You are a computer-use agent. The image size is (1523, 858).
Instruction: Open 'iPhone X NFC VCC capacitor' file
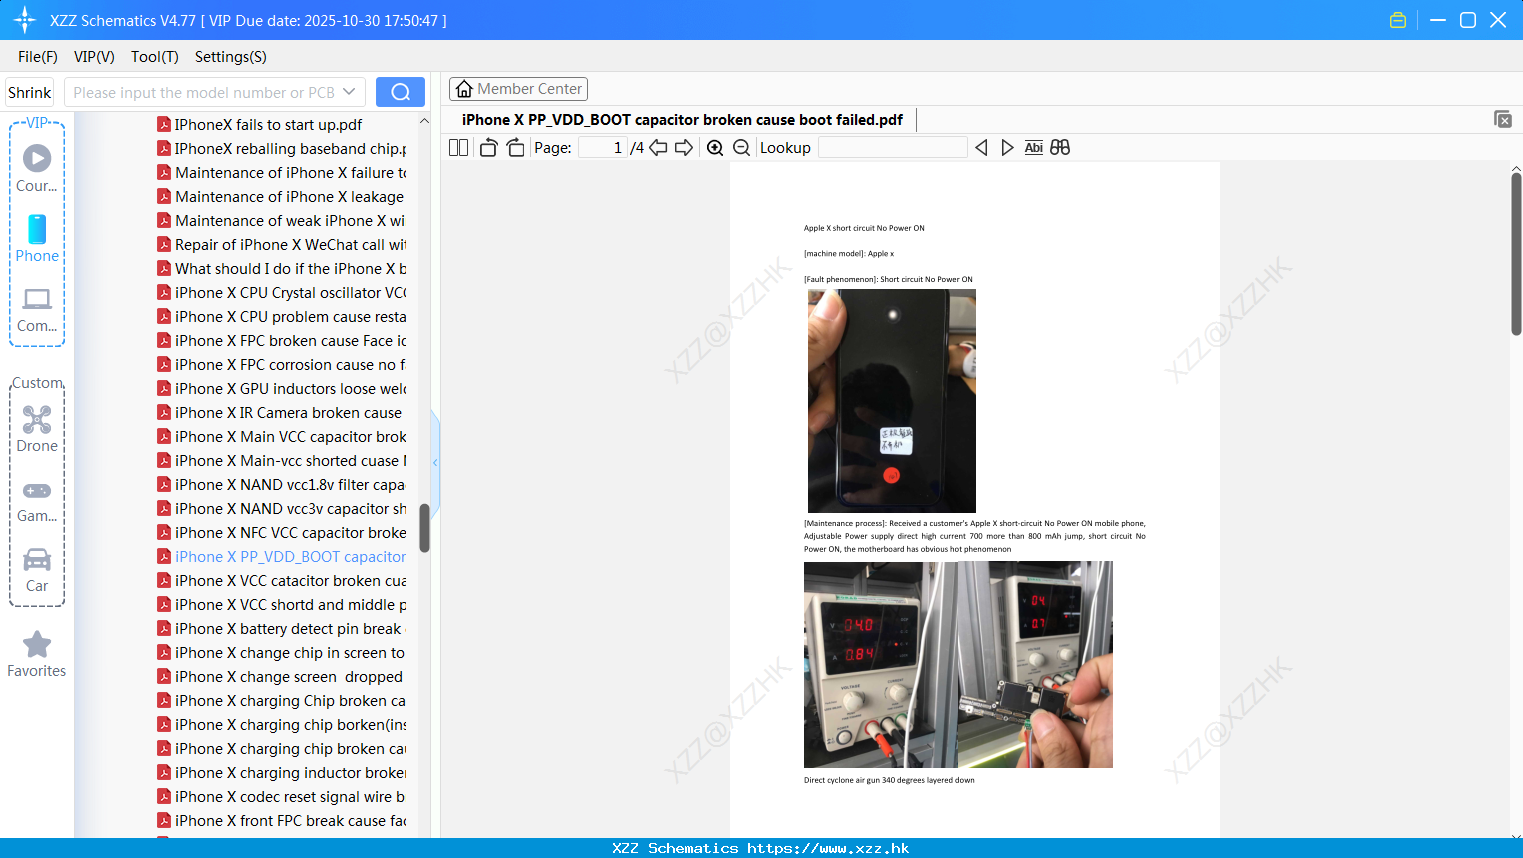(281, 533)
